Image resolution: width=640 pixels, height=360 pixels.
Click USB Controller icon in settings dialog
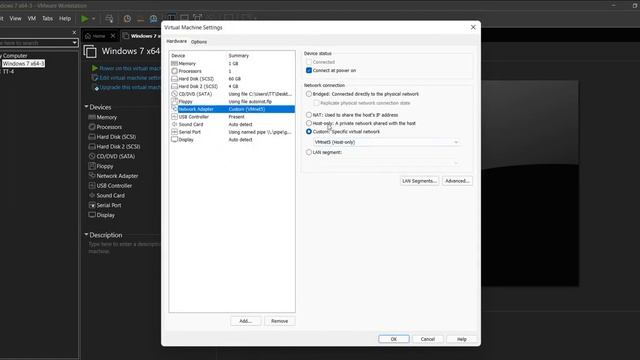(x=174, y=117)
